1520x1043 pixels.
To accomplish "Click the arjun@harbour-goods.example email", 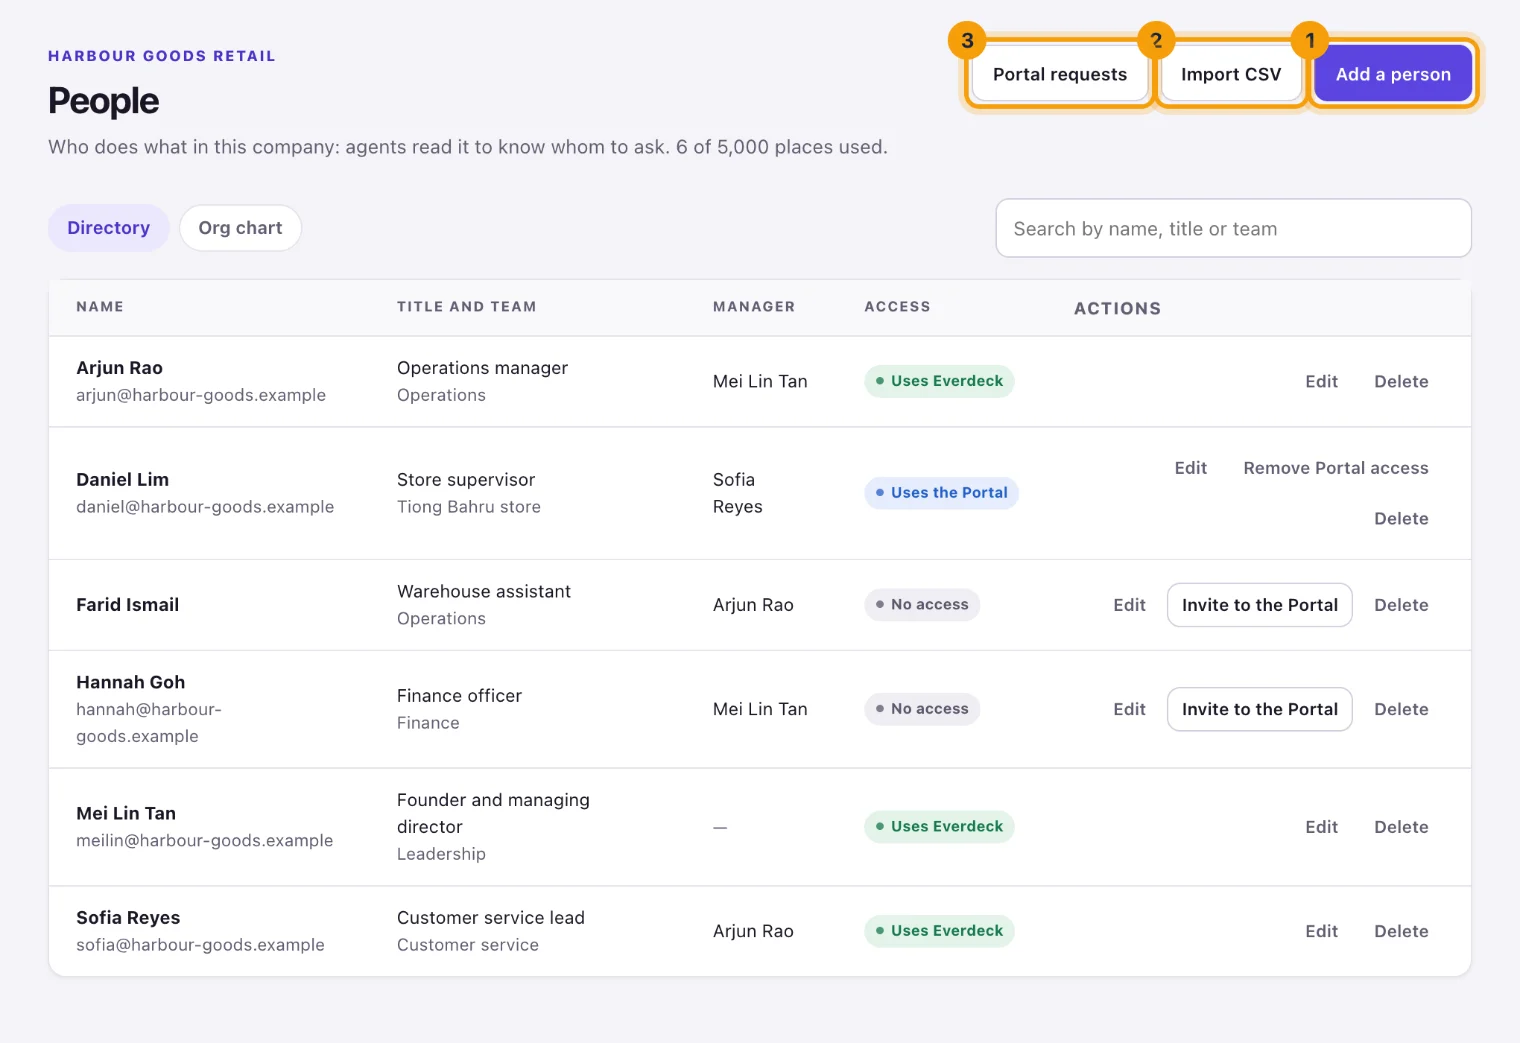I will (x=201, y=395).
